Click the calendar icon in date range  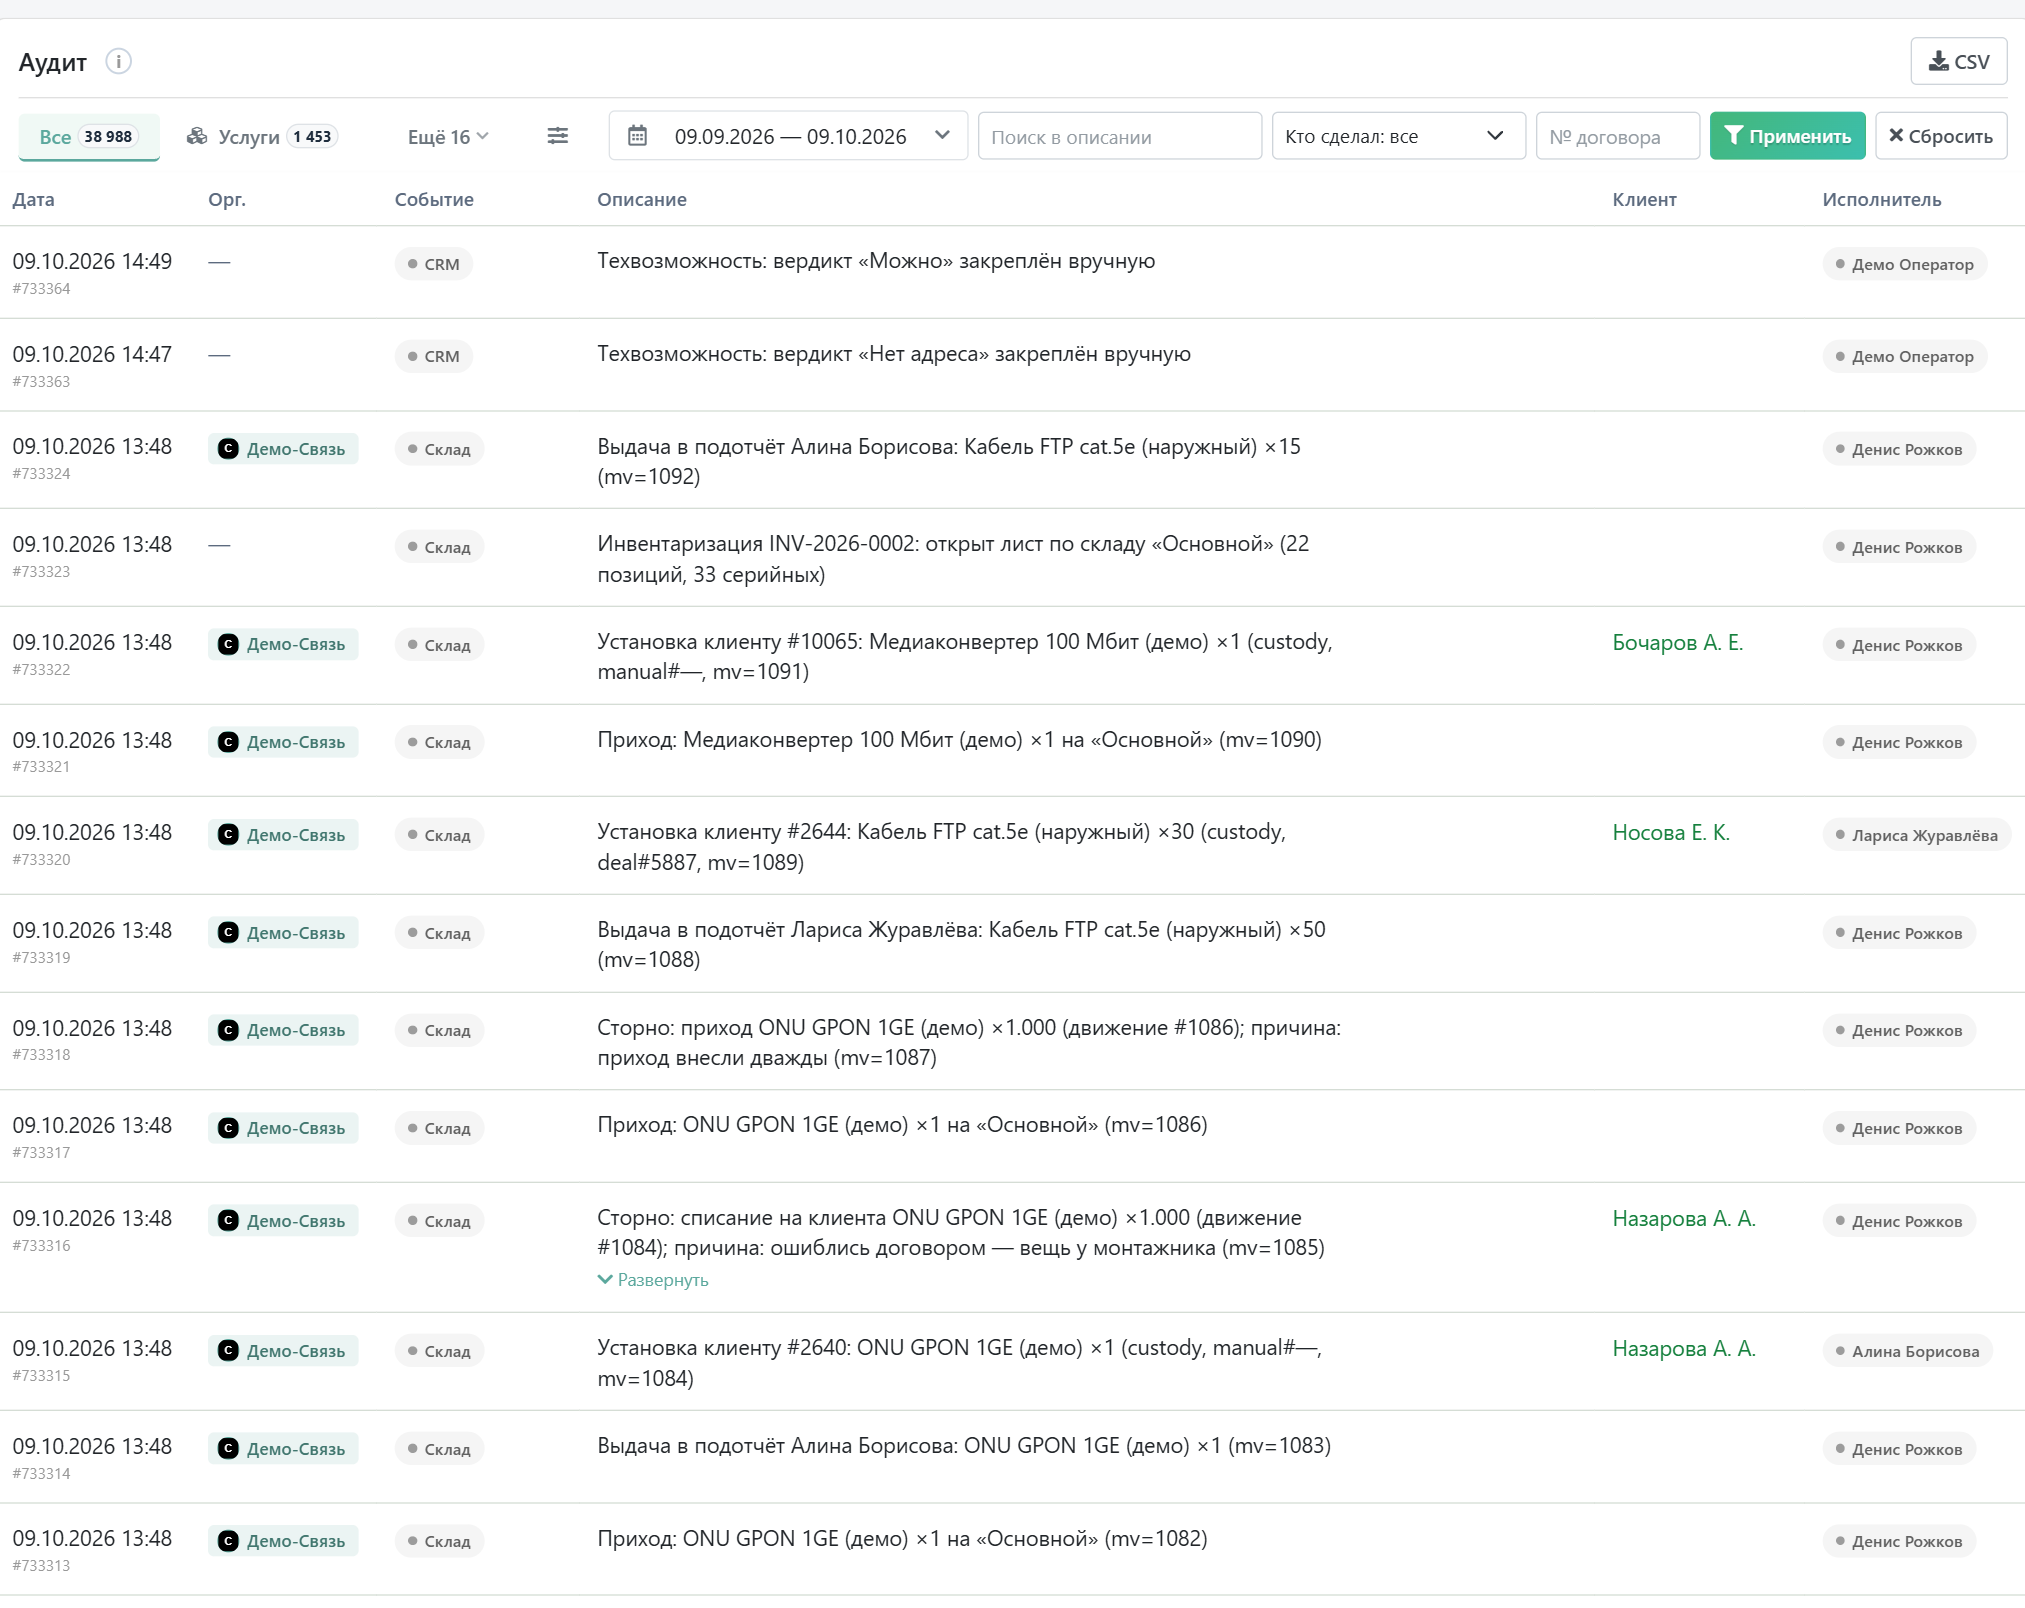coord(637,136)
